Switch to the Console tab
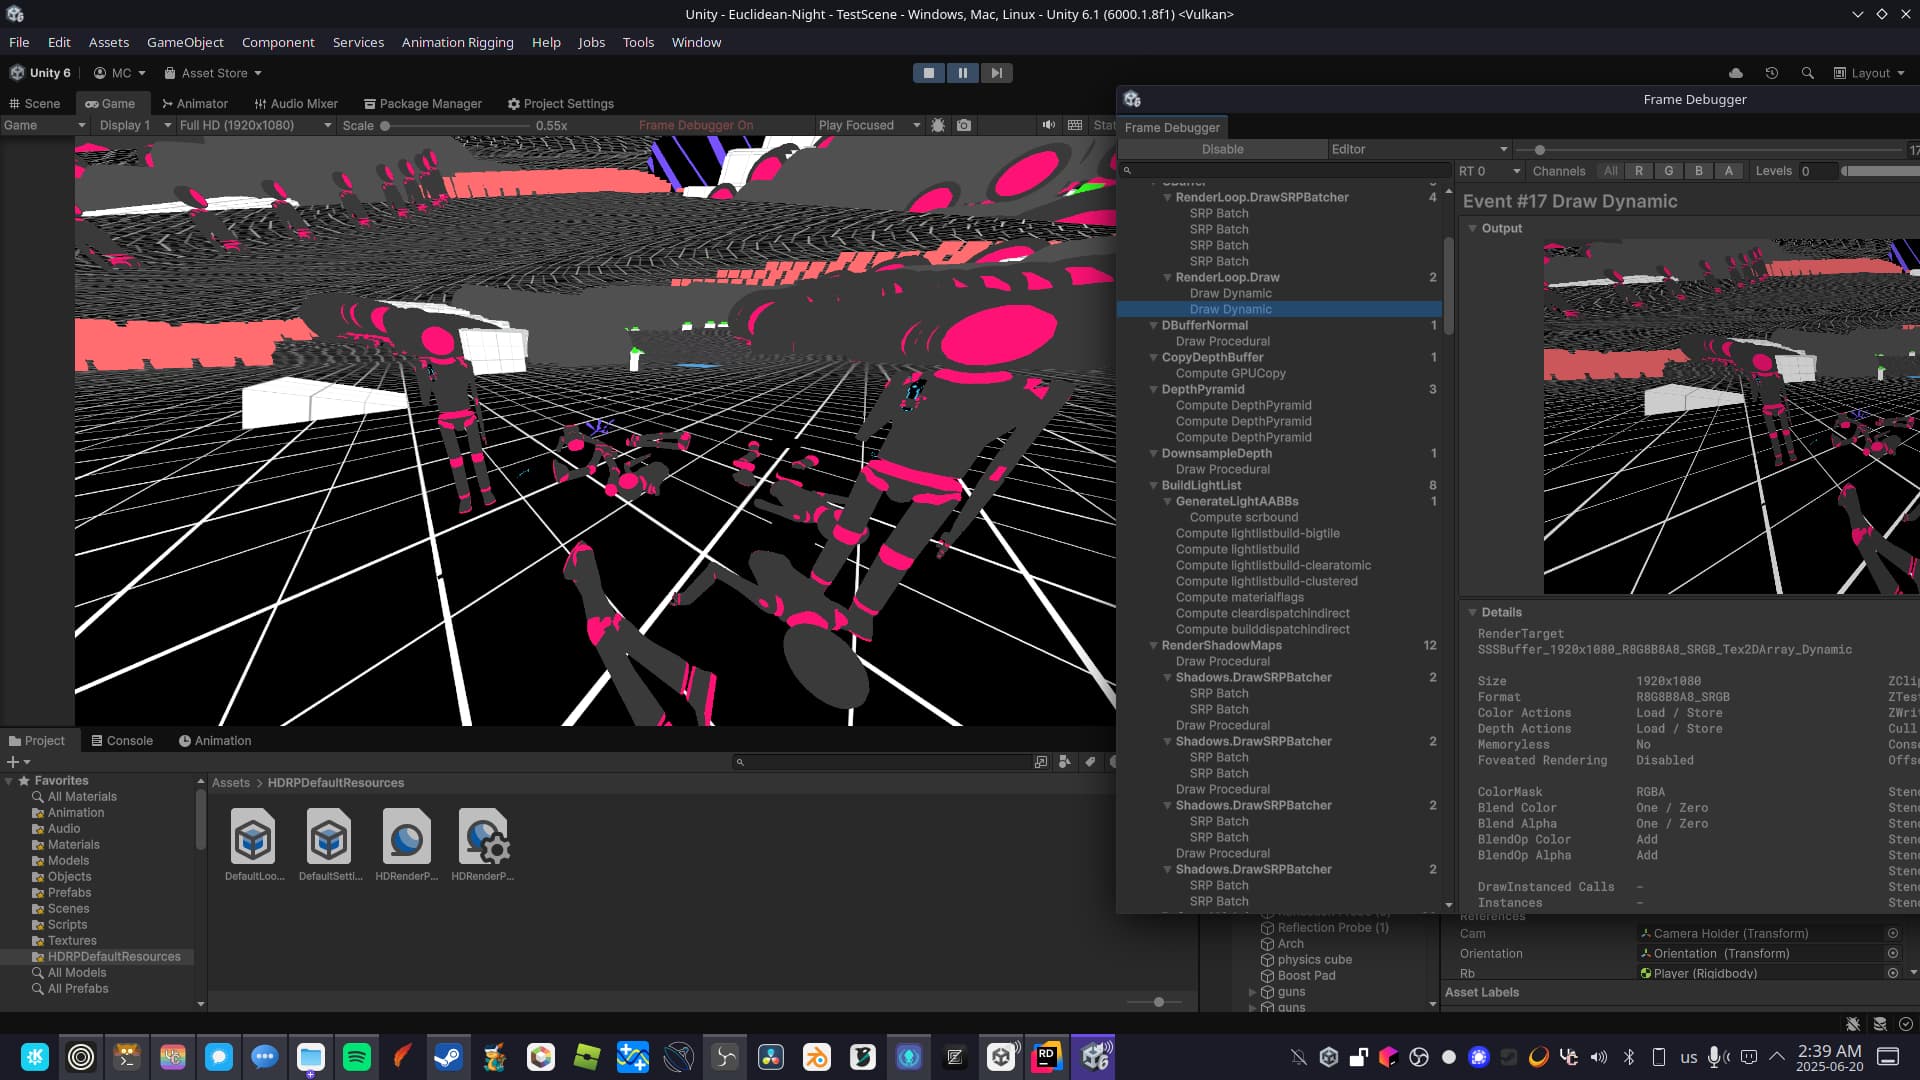The height and width of the screenshot is (1080, 1920). [122, 740]
